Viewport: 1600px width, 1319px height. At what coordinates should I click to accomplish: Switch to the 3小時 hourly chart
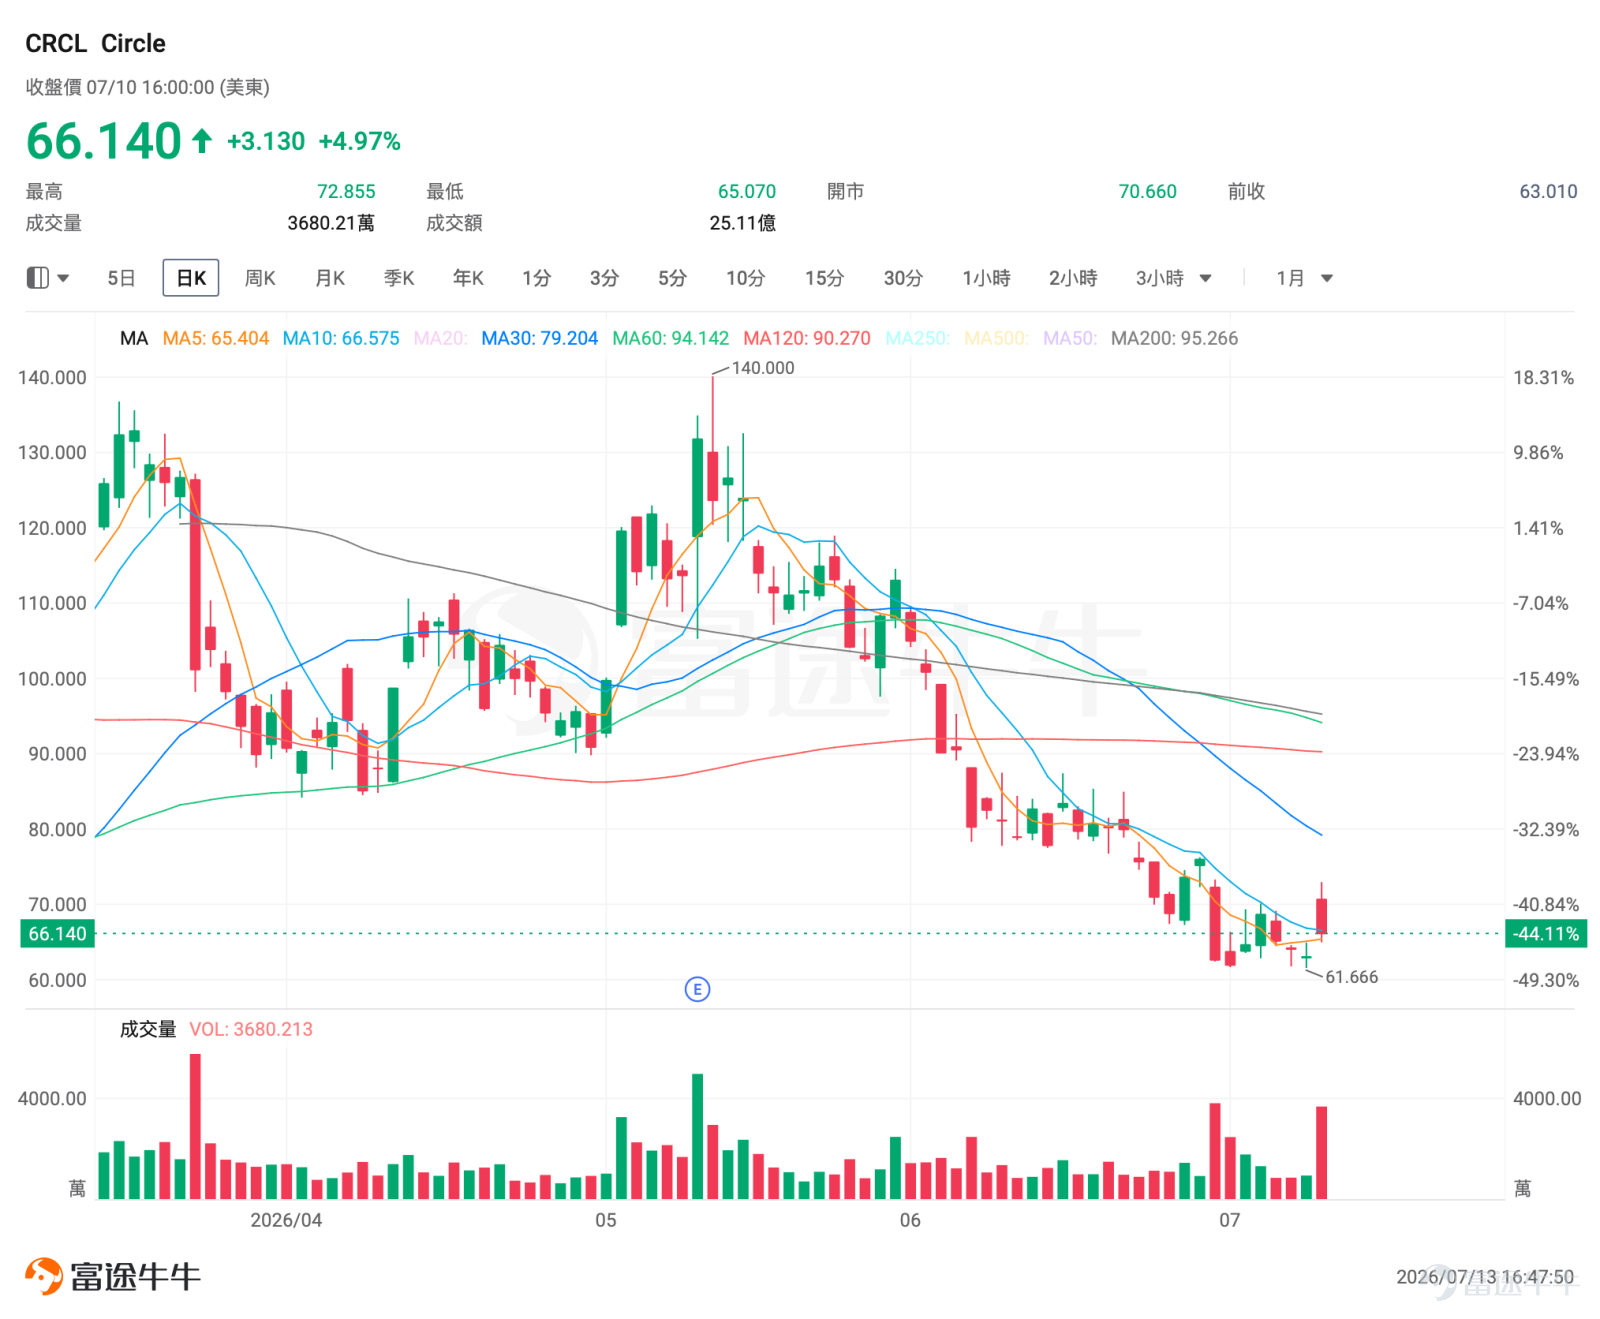click(x=1160, y=278)
